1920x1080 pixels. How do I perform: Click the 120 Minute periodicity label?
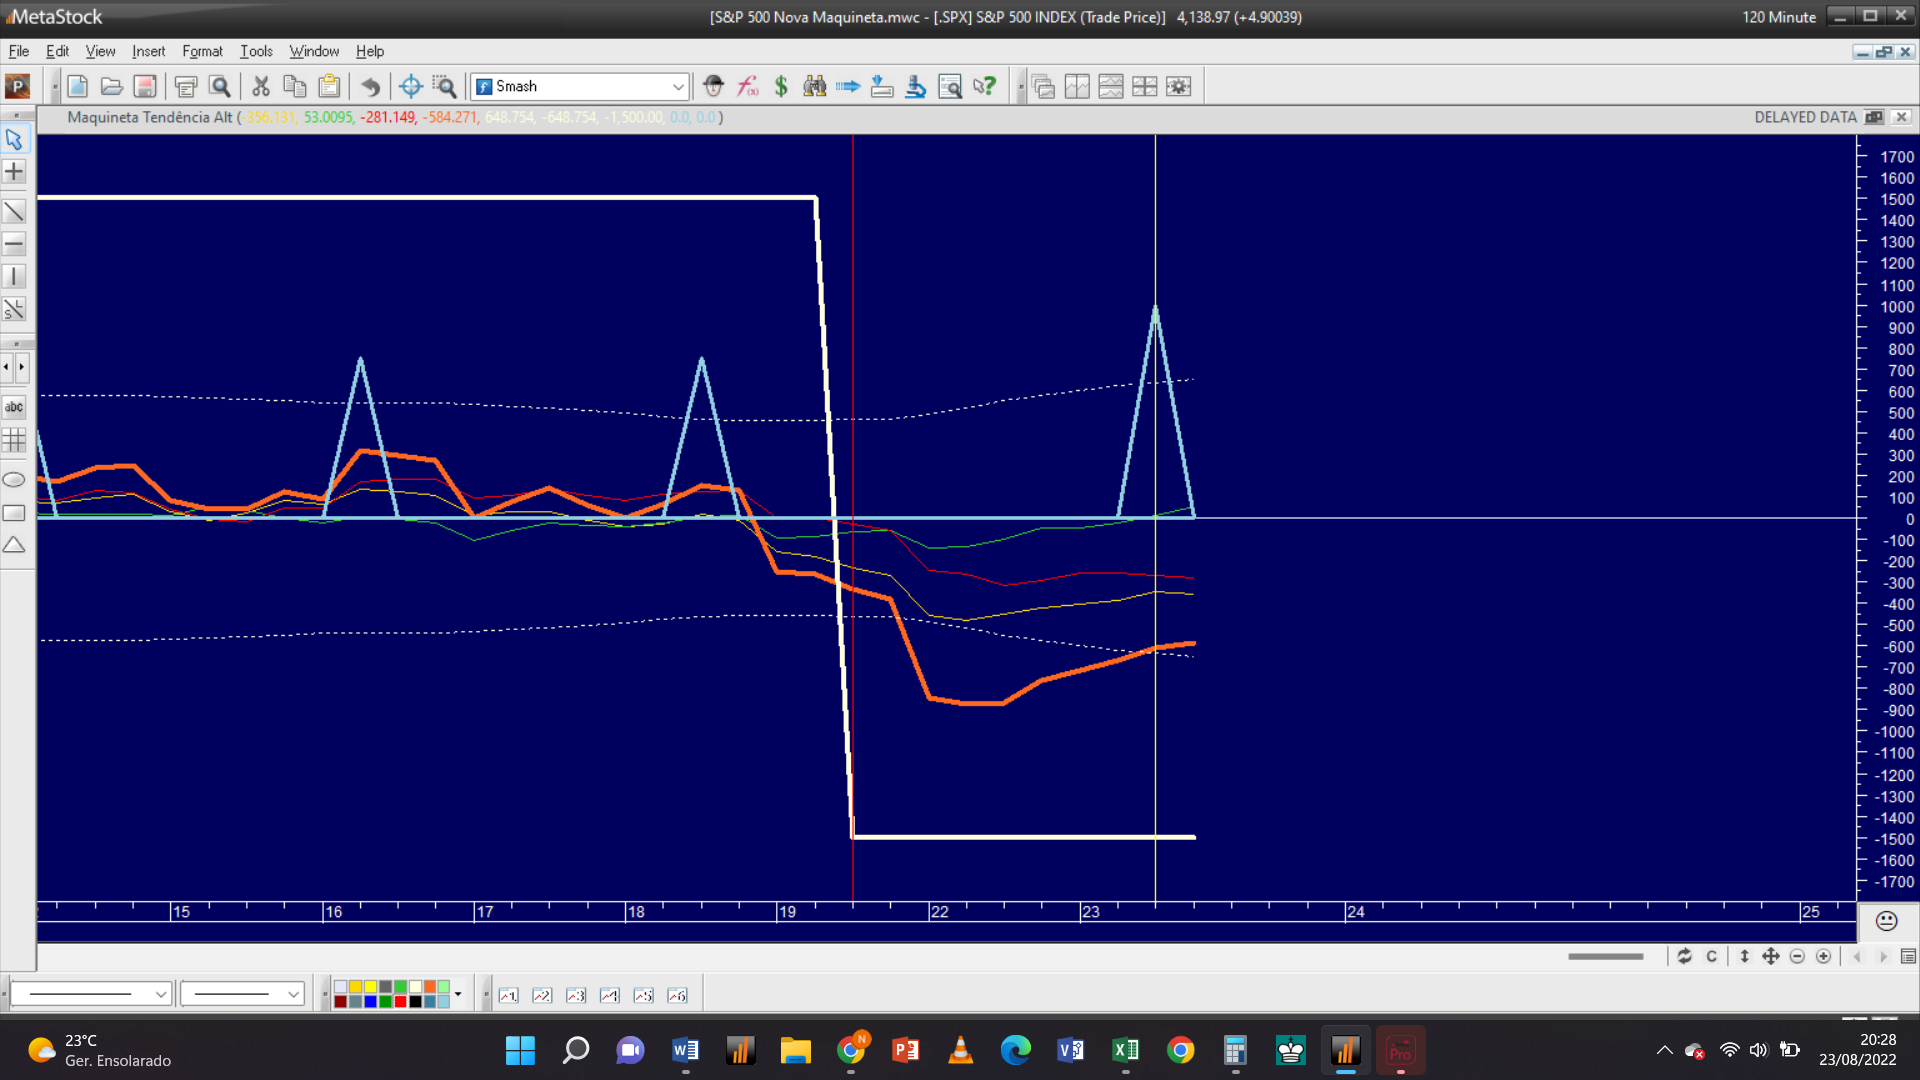[x=1778, y=17]
